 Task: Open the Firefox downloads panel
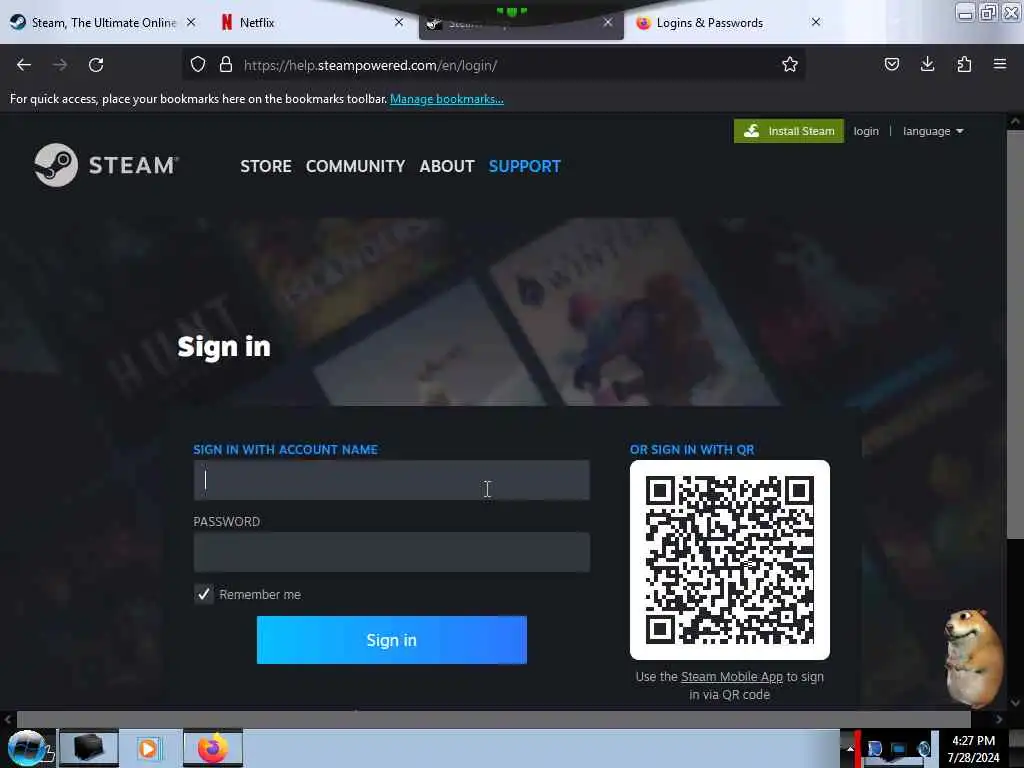[x=927, y=64]
